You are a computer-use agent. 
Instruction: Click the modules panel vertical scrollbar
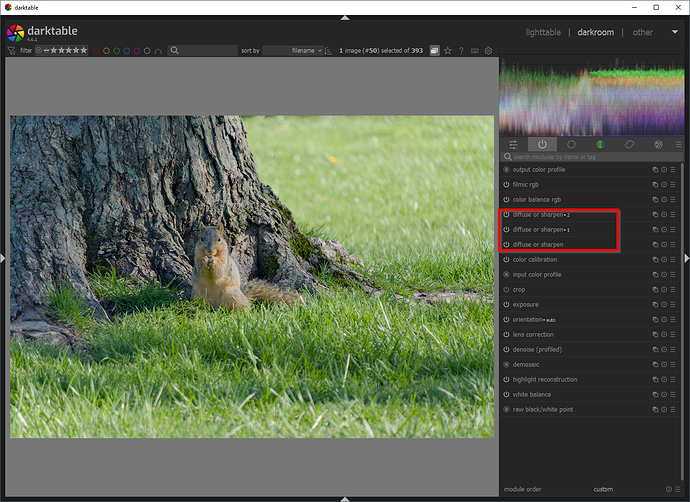pyautogui.click(x=682, y=321)
